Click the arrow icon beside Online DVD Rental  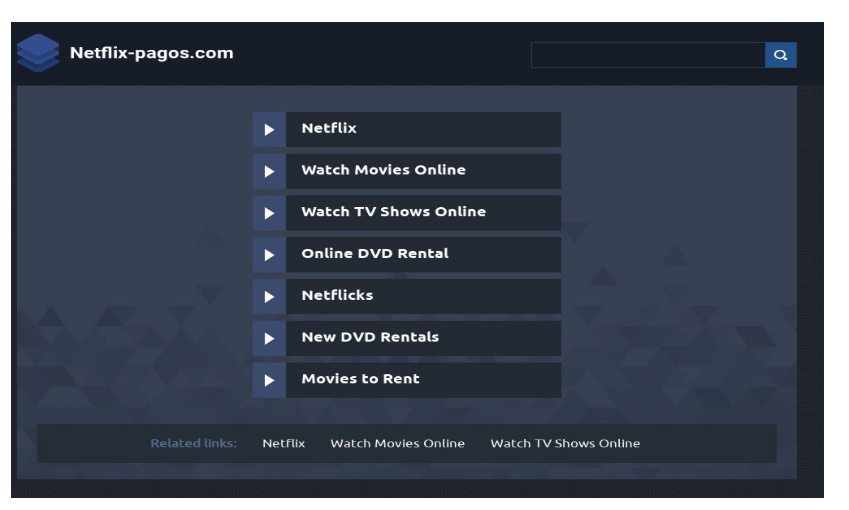pos(269,254)
